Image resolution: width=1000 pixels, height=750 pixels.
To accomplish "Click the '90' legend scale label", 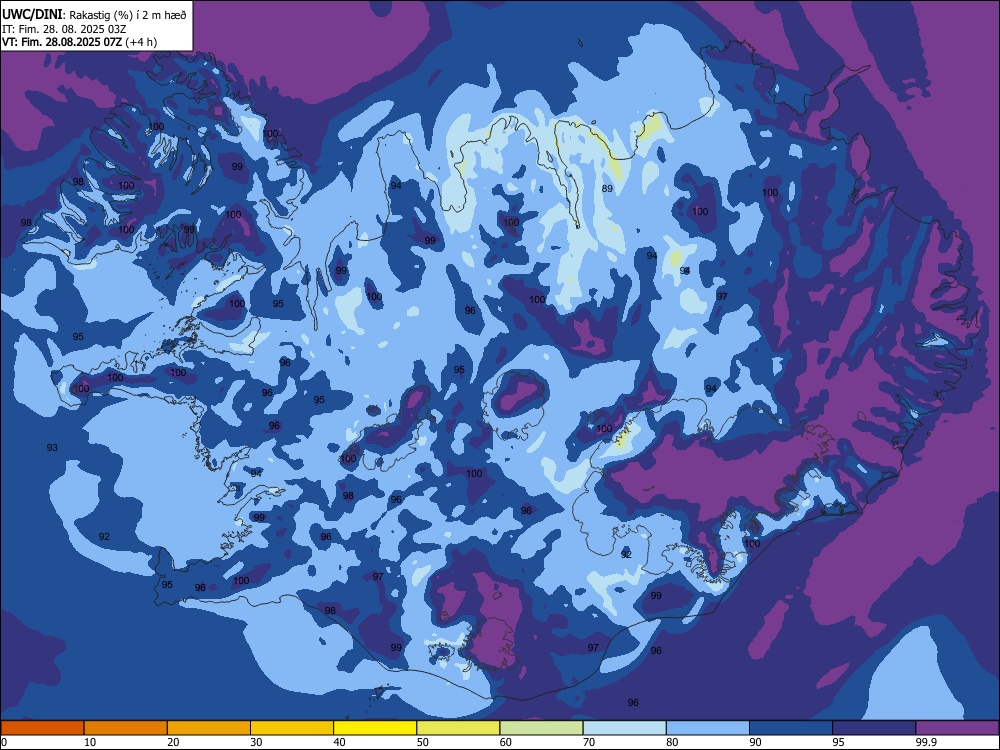I will tap(756, 742).
